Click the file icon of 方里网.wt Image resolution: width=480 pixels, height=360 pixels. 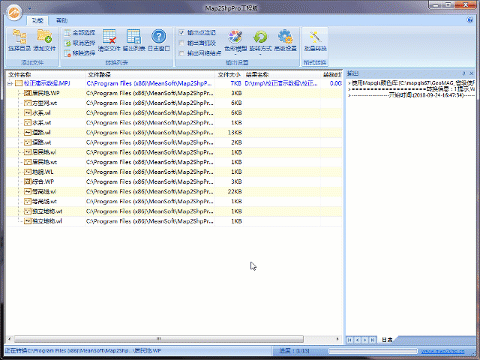pyautogui.click(x=28, y=103)
